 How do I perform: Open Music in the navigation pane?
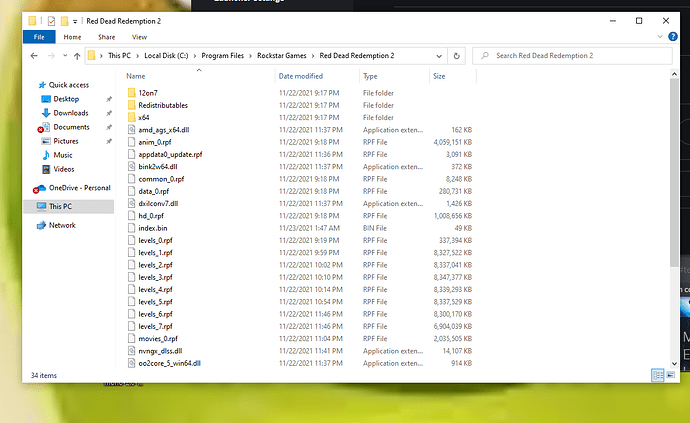coord(63,155)
